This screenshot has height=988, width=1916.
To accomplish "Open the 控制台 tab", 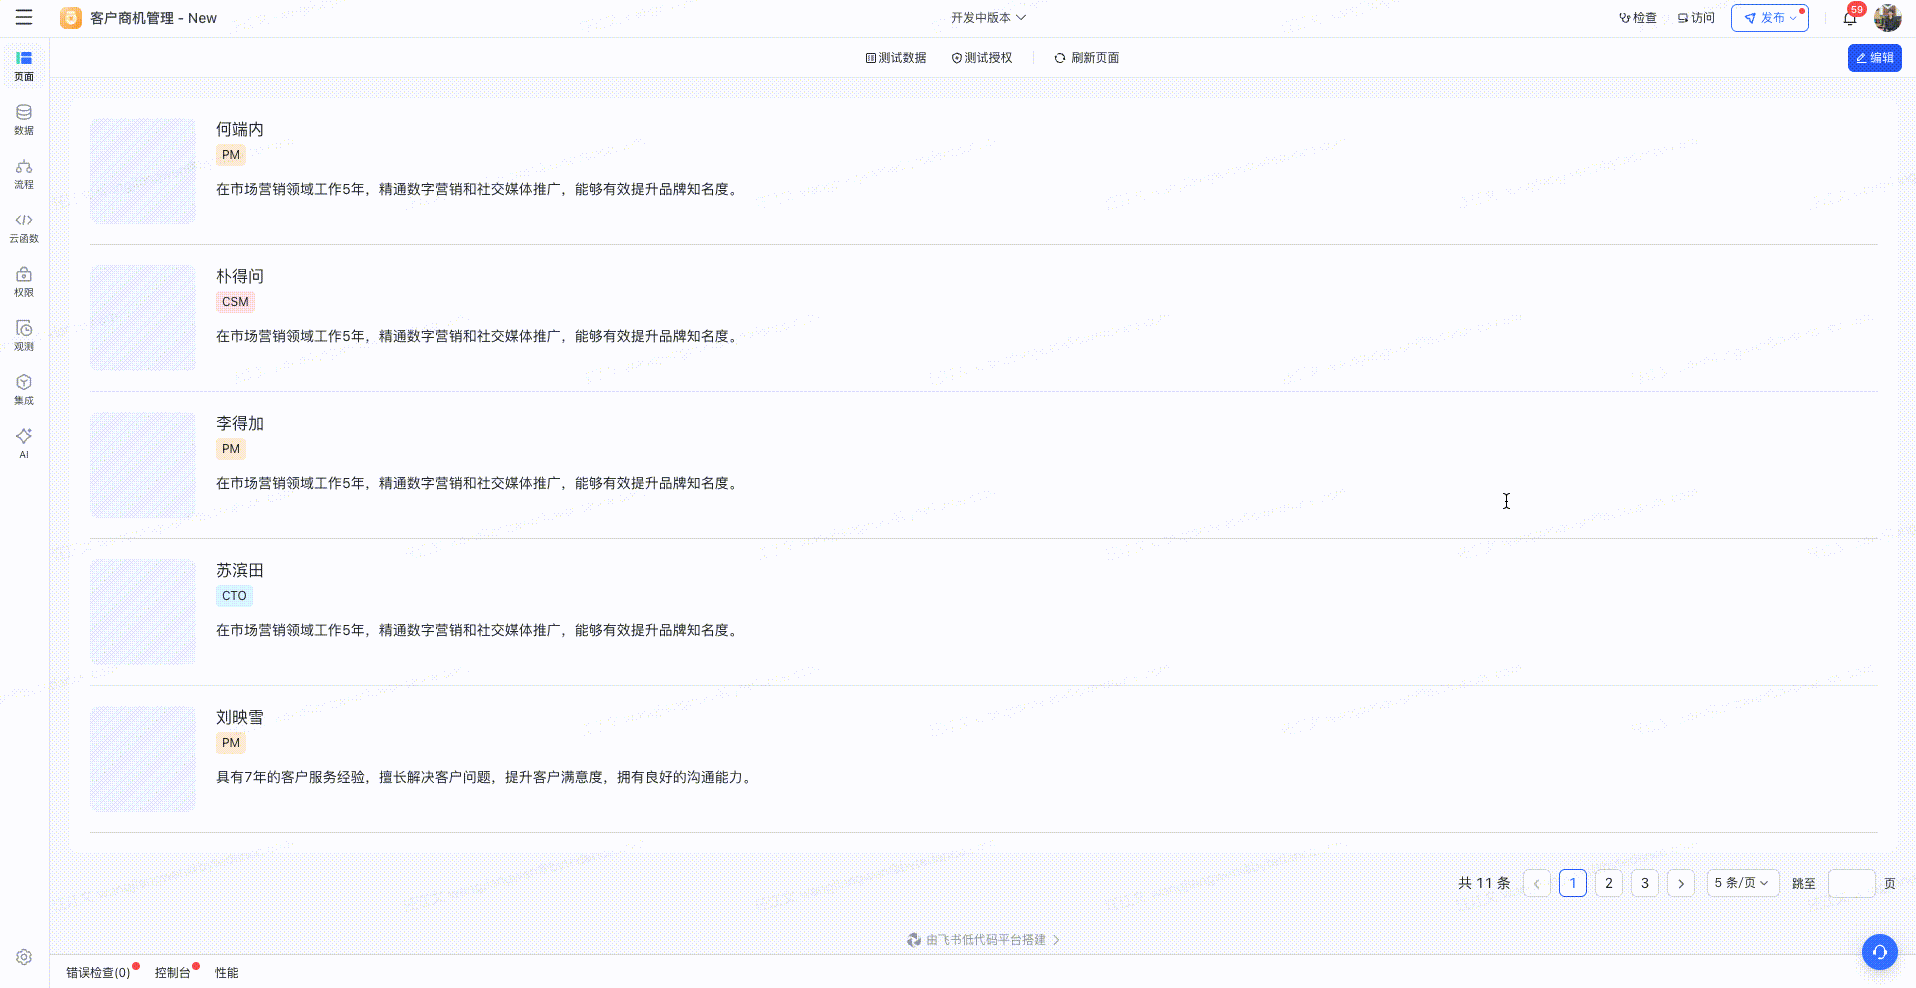I will coord(172,973).
